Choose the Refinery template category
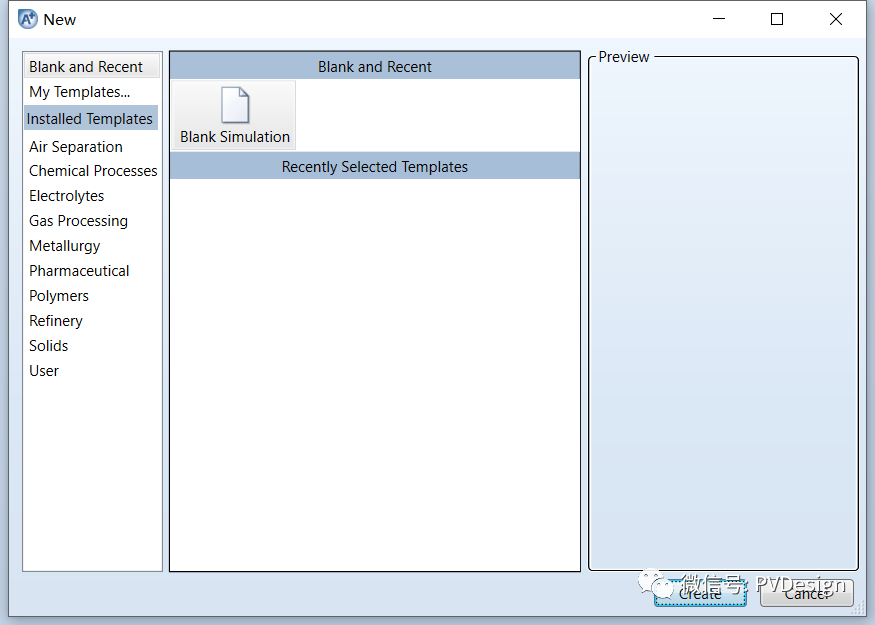This screenshot has width=875, height=625. coord(56,321)
